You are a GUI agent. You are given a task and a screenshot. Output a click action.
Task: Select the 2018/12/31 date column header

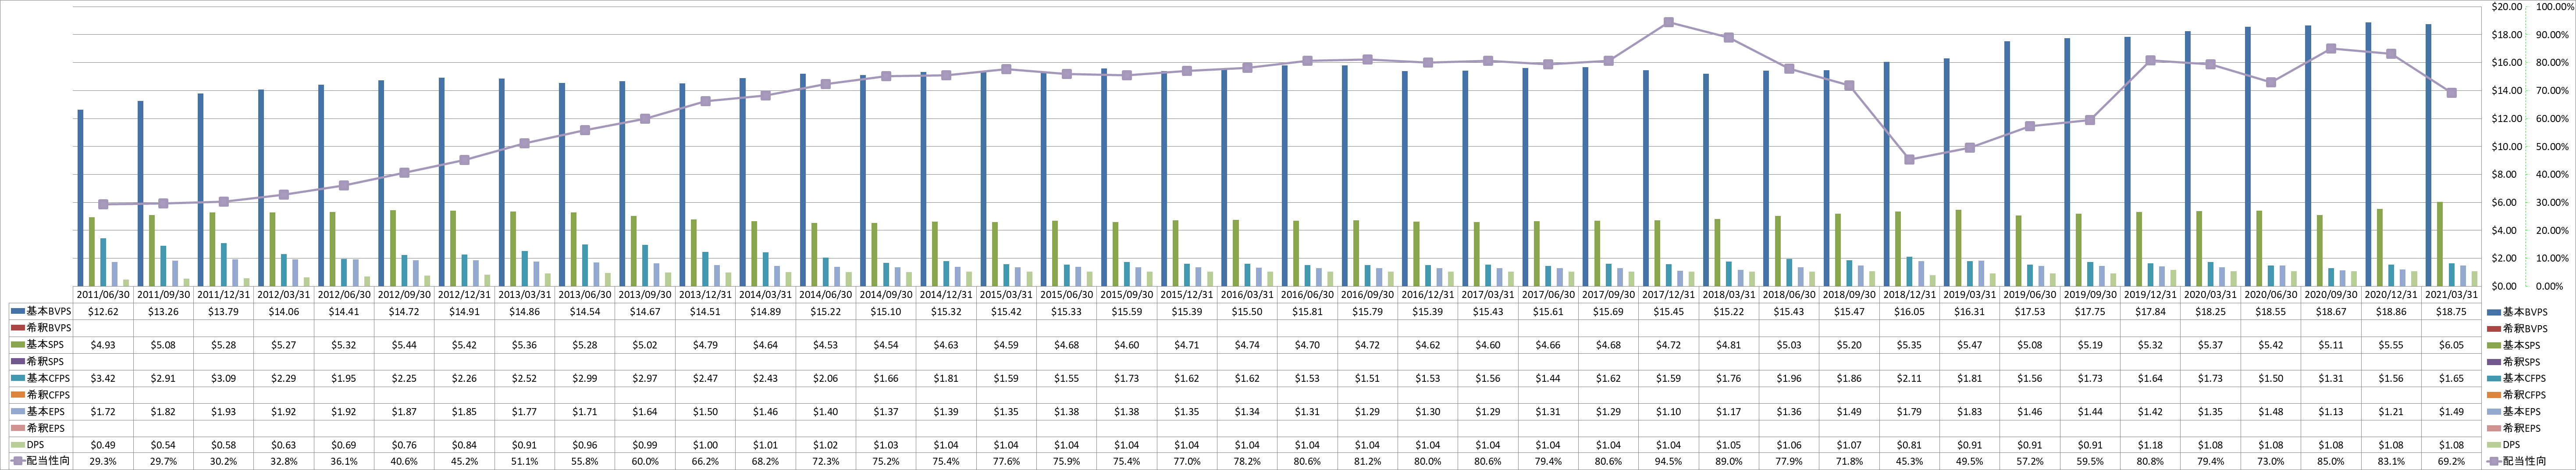coord(1910,295)
